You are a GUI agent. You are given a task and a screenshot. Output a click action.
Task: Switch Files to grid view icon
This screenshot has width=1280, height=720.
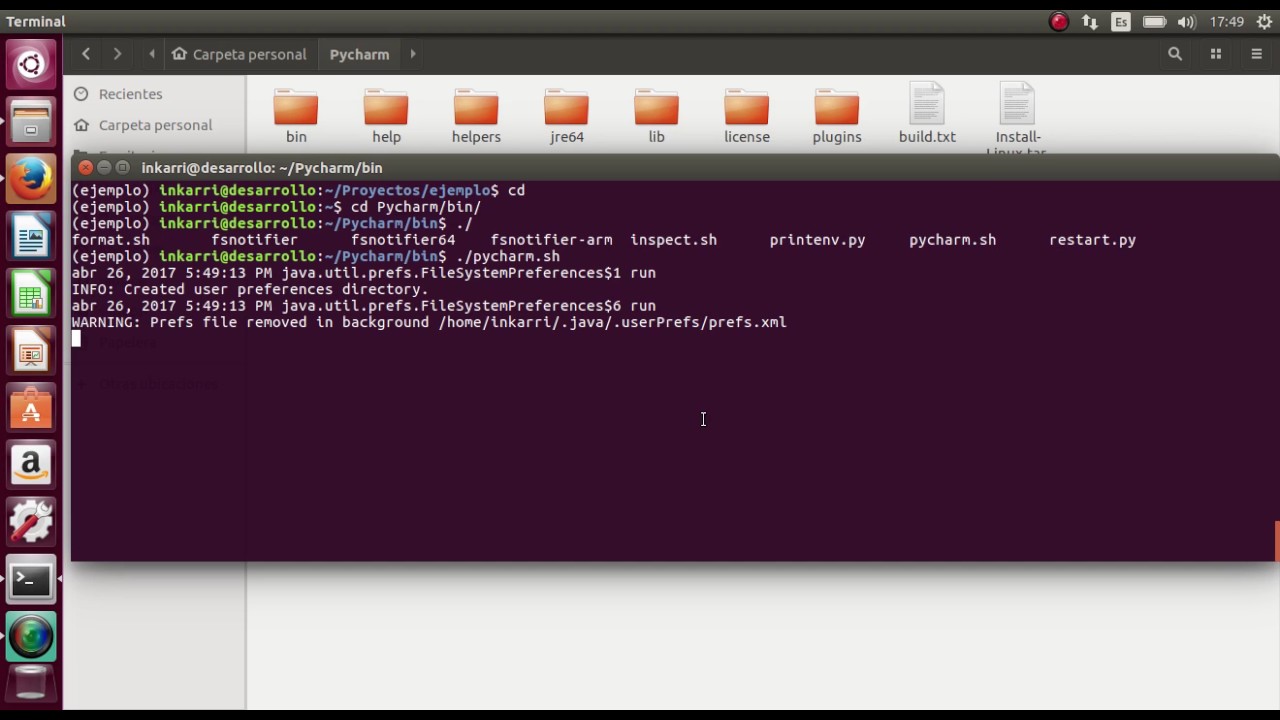tap(1216, 54)
